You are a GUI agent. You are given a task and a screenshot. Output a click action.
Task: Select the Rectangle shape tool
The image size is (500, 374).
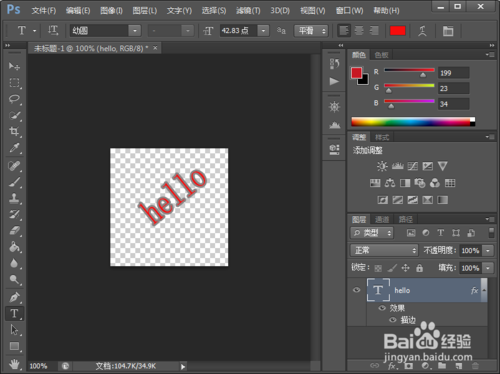pyautogui.click(x=14, y=346)
